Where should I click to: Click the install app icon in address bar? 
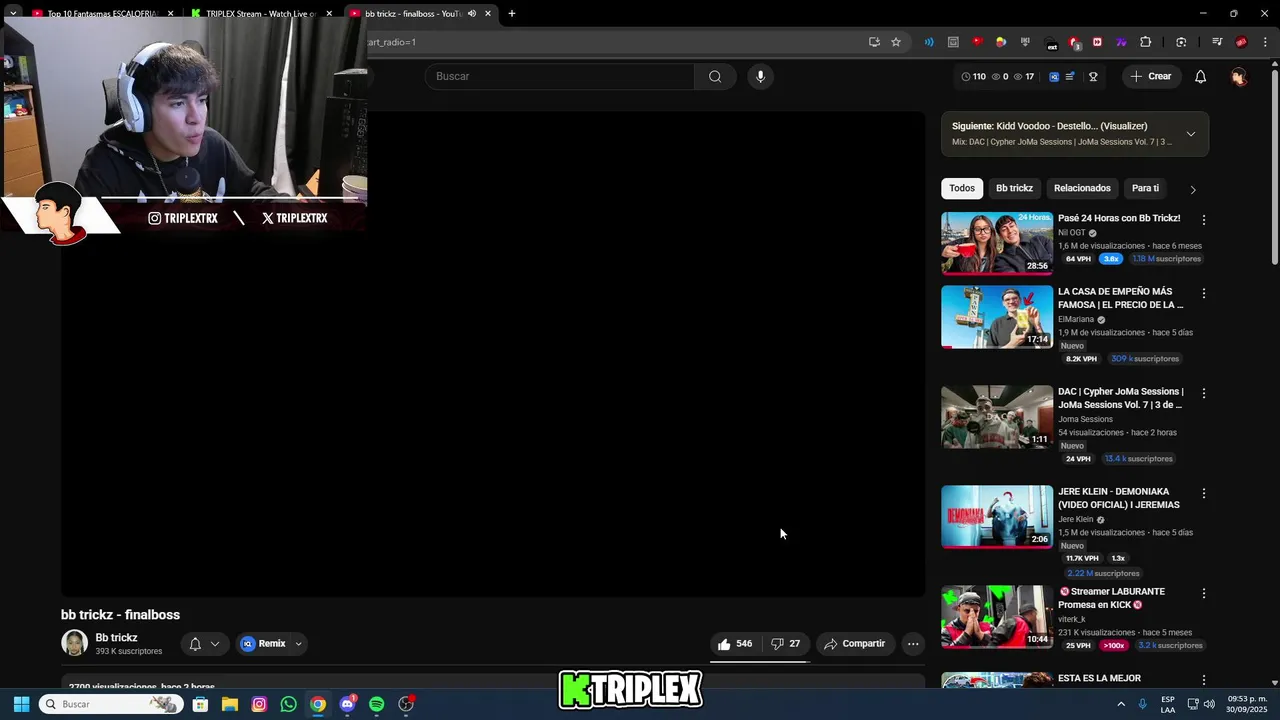pyautogui.click(x=874, y=42)
